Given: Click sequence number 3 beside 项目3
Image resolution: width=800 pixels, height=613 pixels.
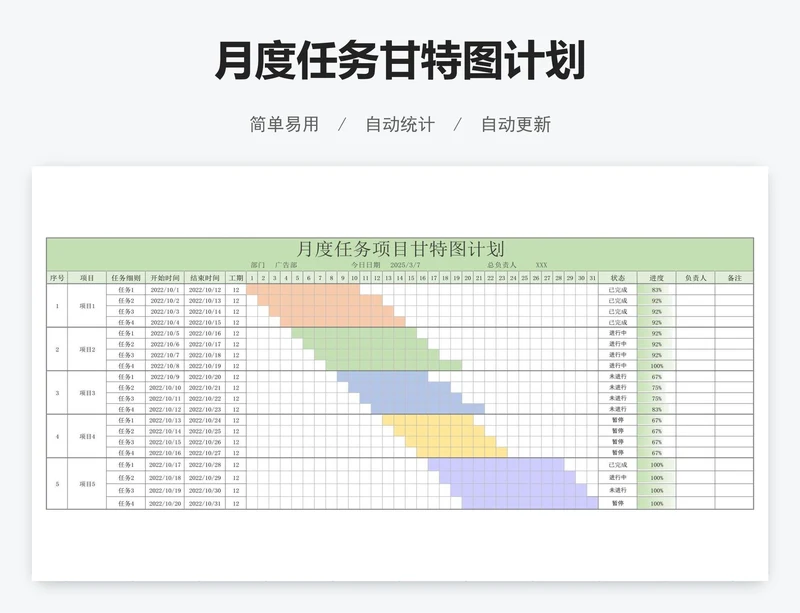Looking at the screenshot, I should point(57,393).
